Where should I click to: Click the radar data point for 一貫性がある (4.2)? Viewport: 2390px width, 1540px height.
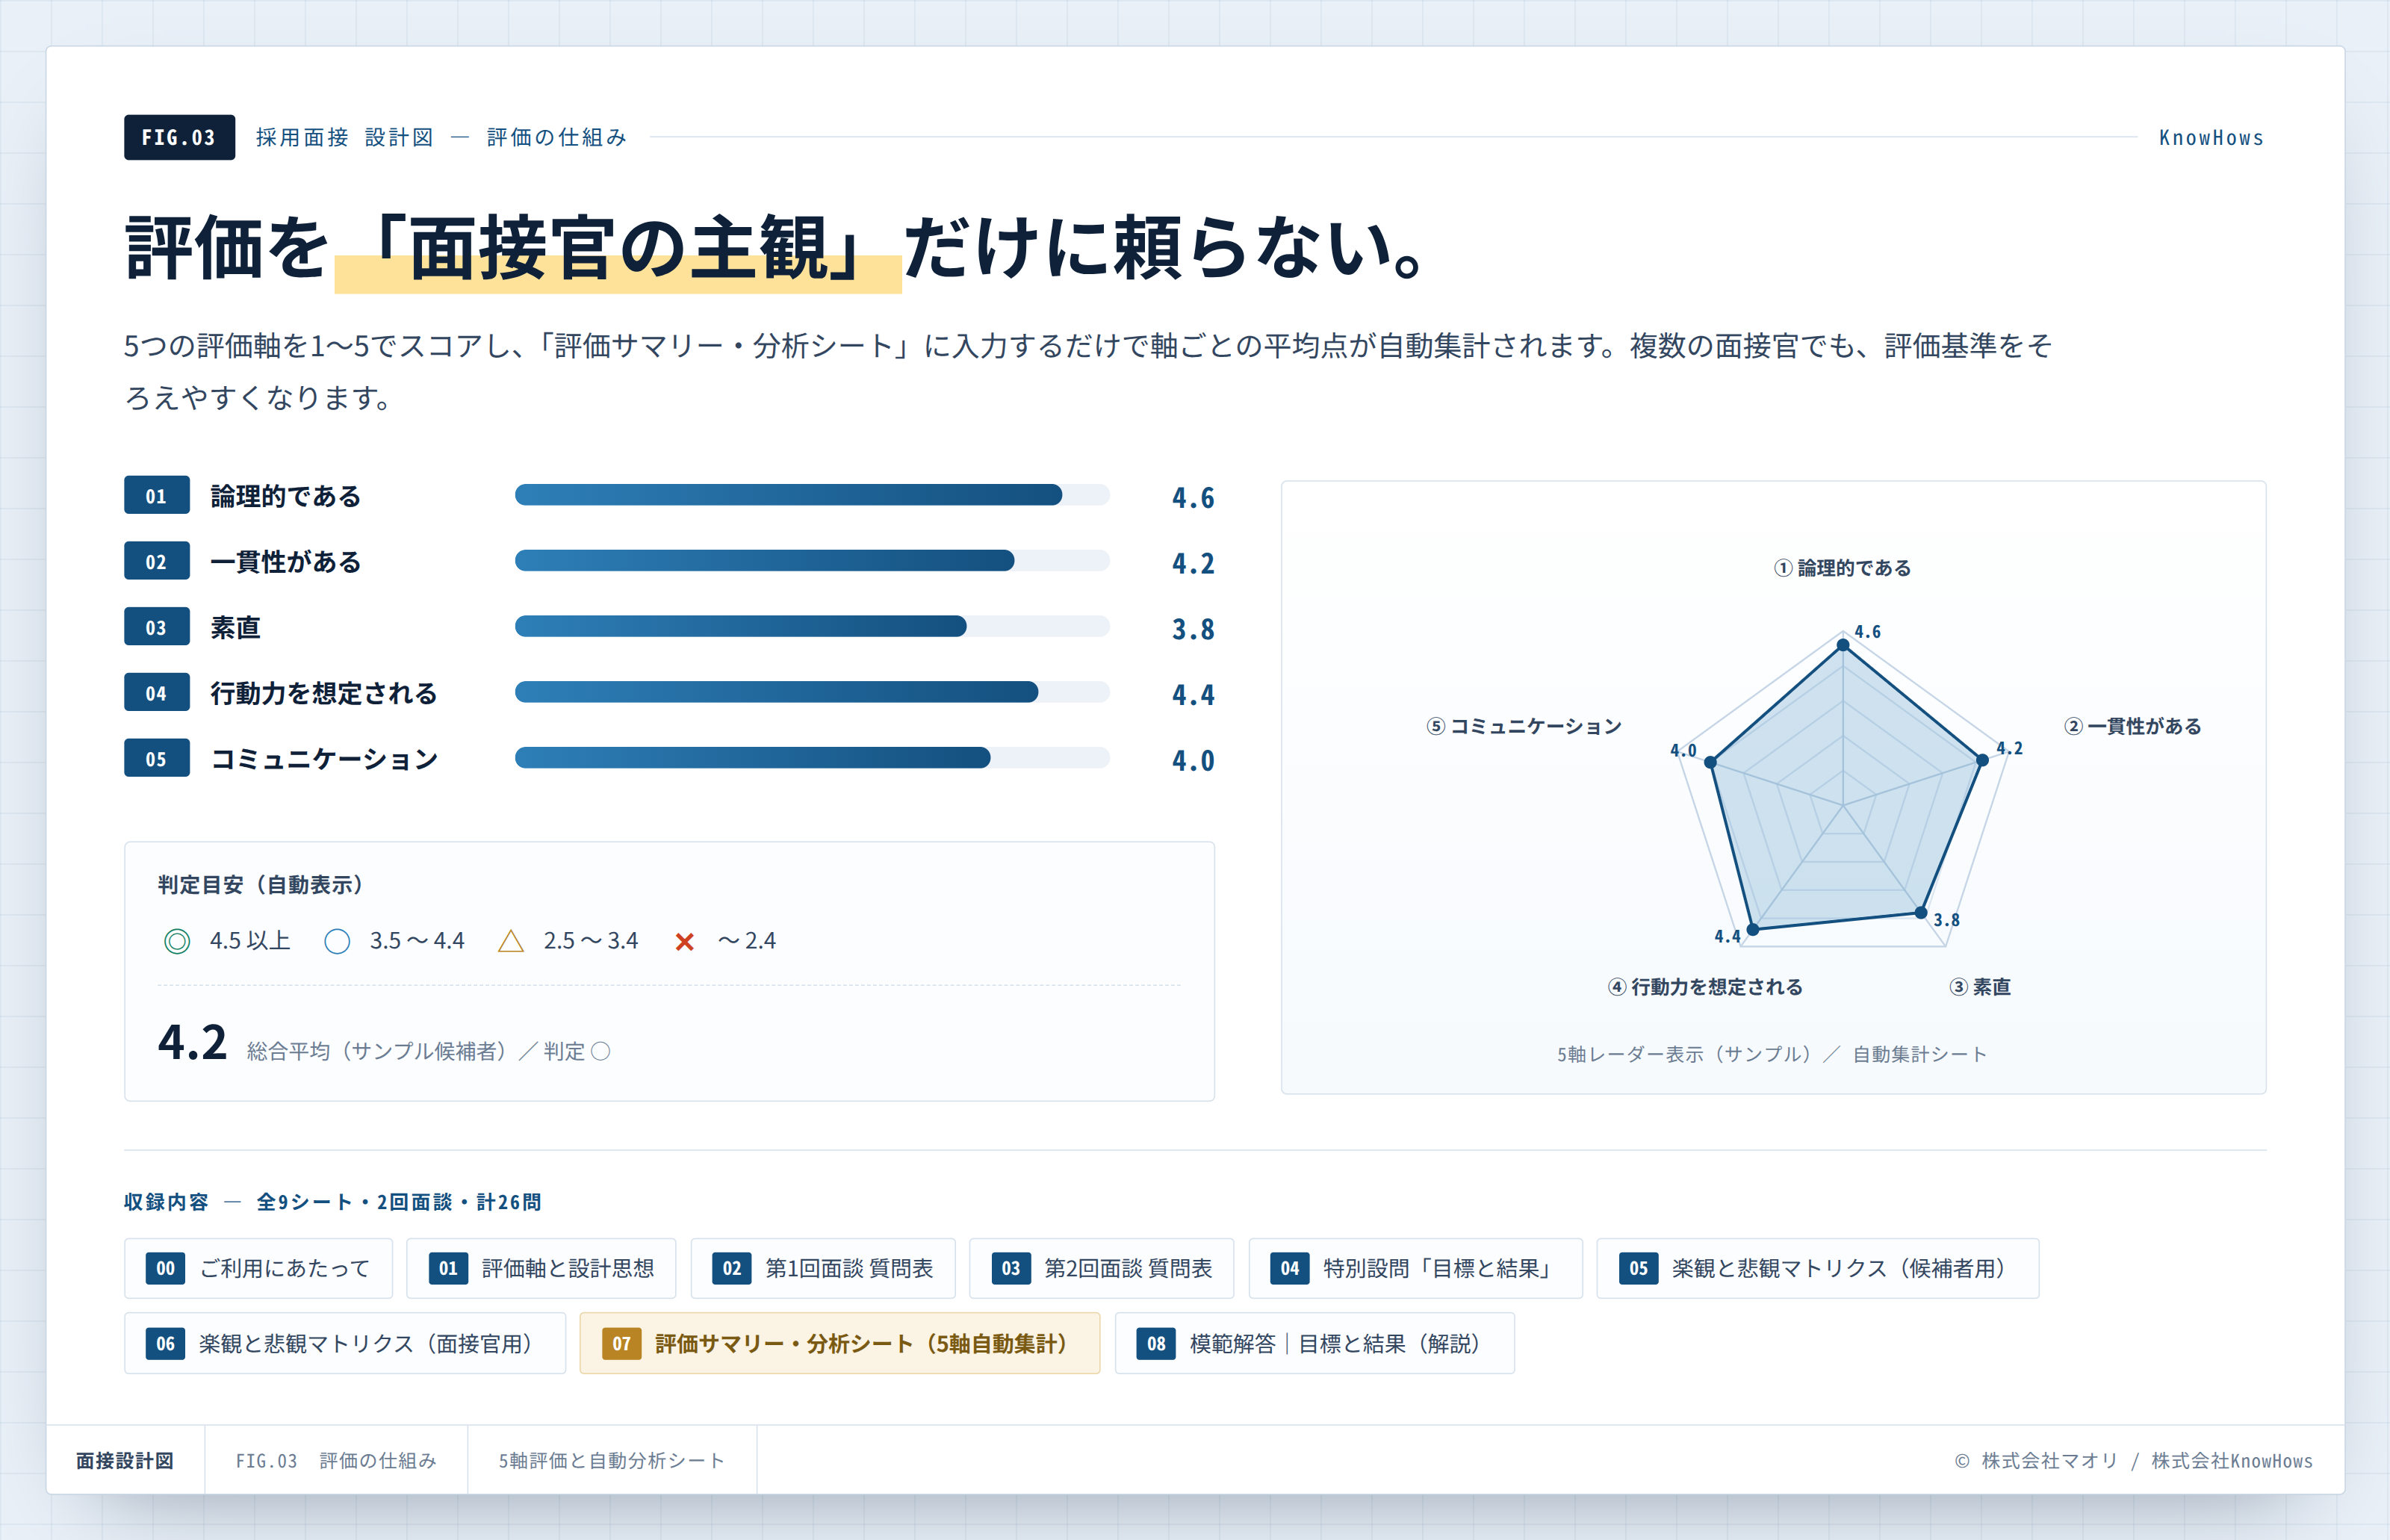tap(1982, 760)
